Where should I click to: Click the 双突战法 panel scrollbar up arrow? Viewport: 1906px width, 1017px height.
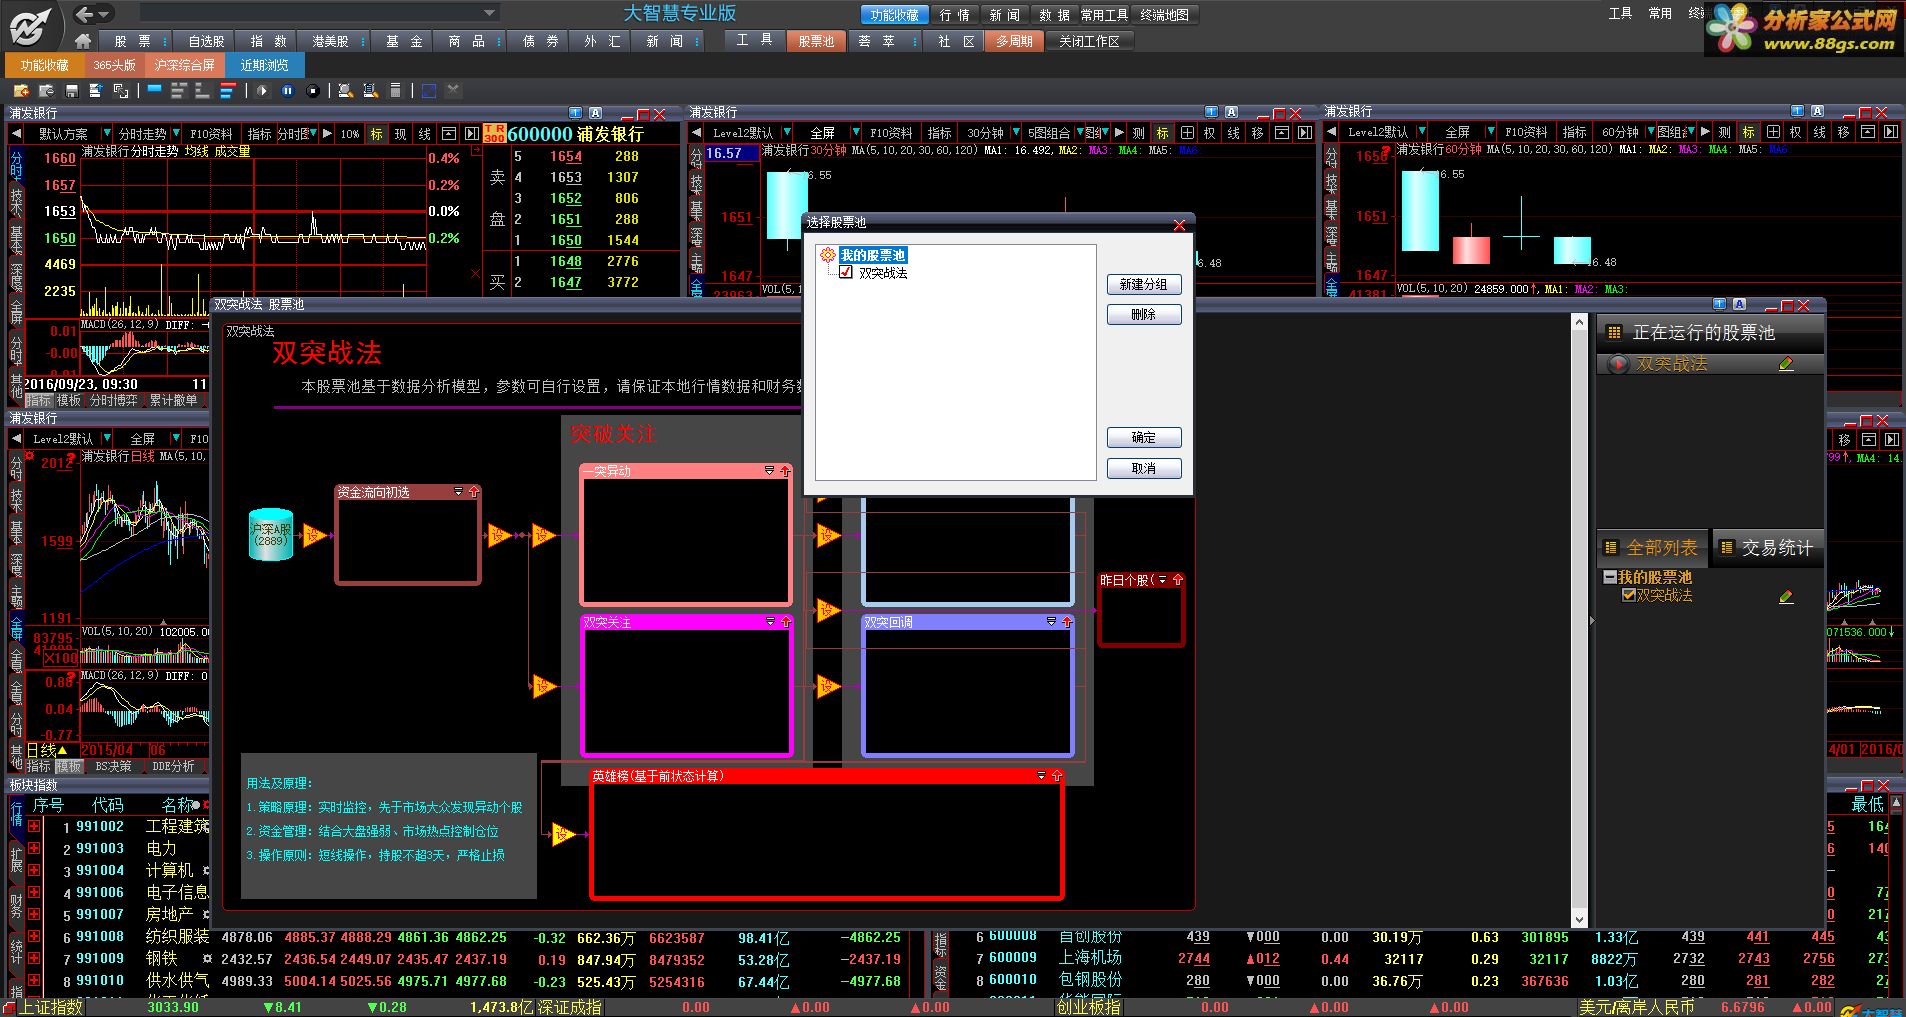click(x=1579, y=322)
